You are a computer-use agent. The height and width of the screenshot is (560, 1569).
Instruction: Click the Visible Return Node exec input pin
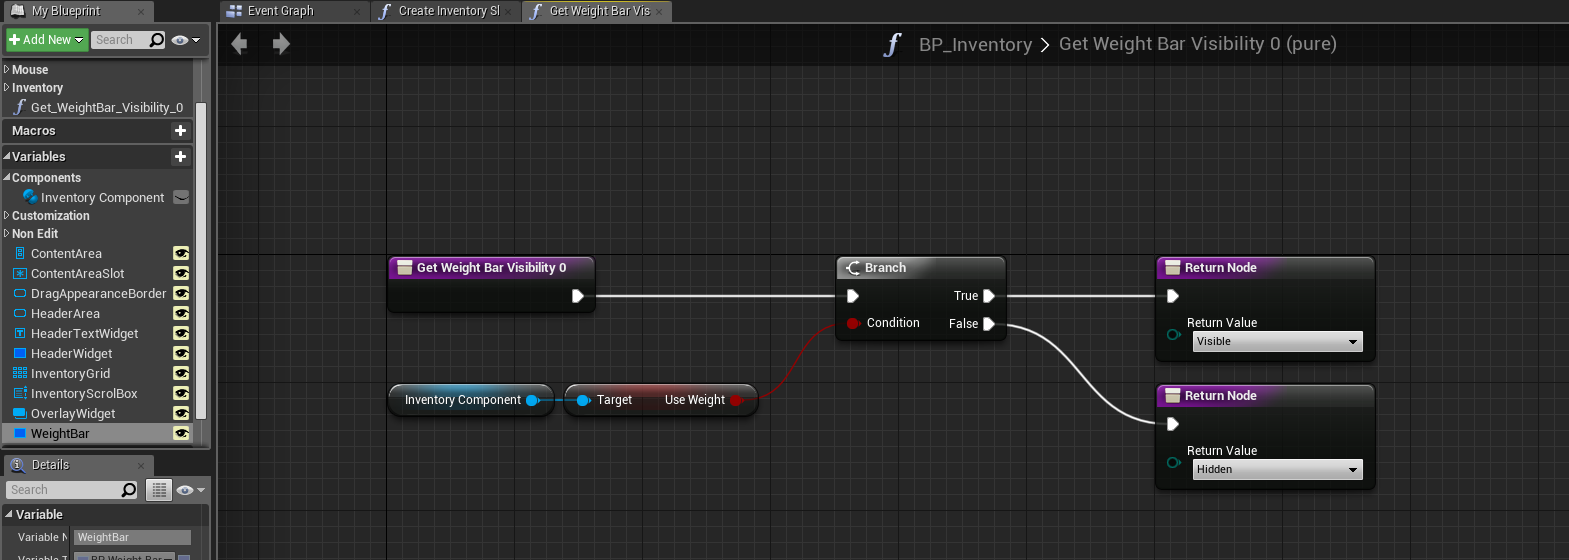pyautogui.click(x=1173, y=296)
